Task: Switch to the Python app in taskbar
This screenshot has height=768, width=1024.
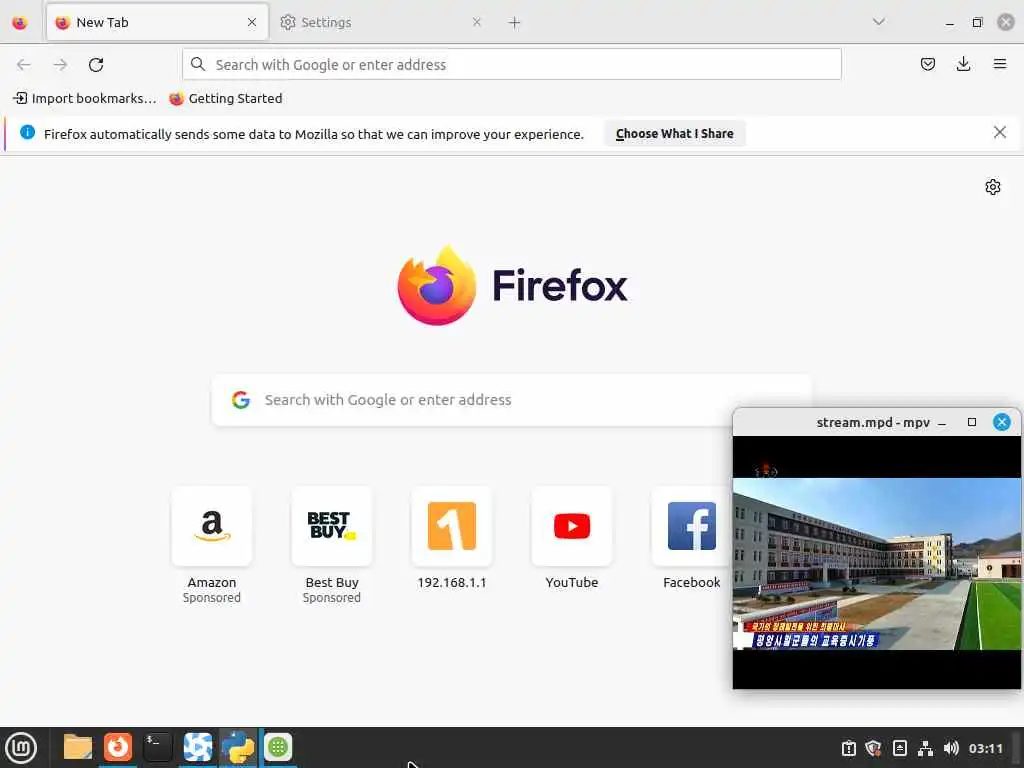Action: pos(238,747)
